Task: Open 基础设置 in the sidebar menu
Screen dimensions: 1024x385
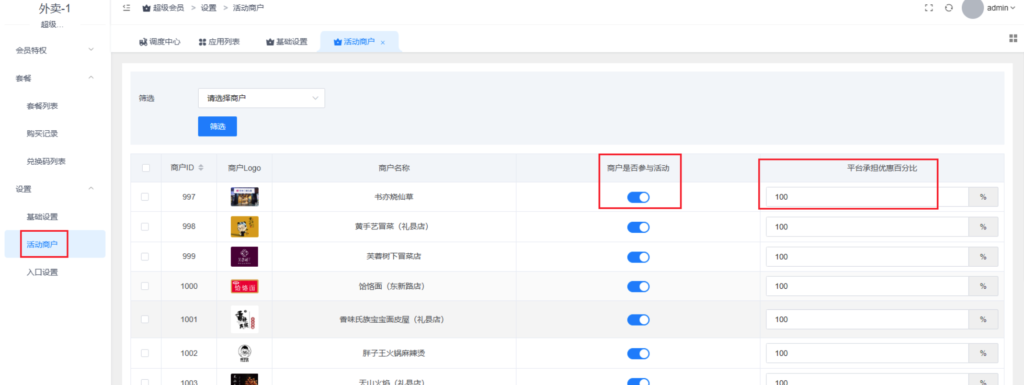Action: pos(42,217)
